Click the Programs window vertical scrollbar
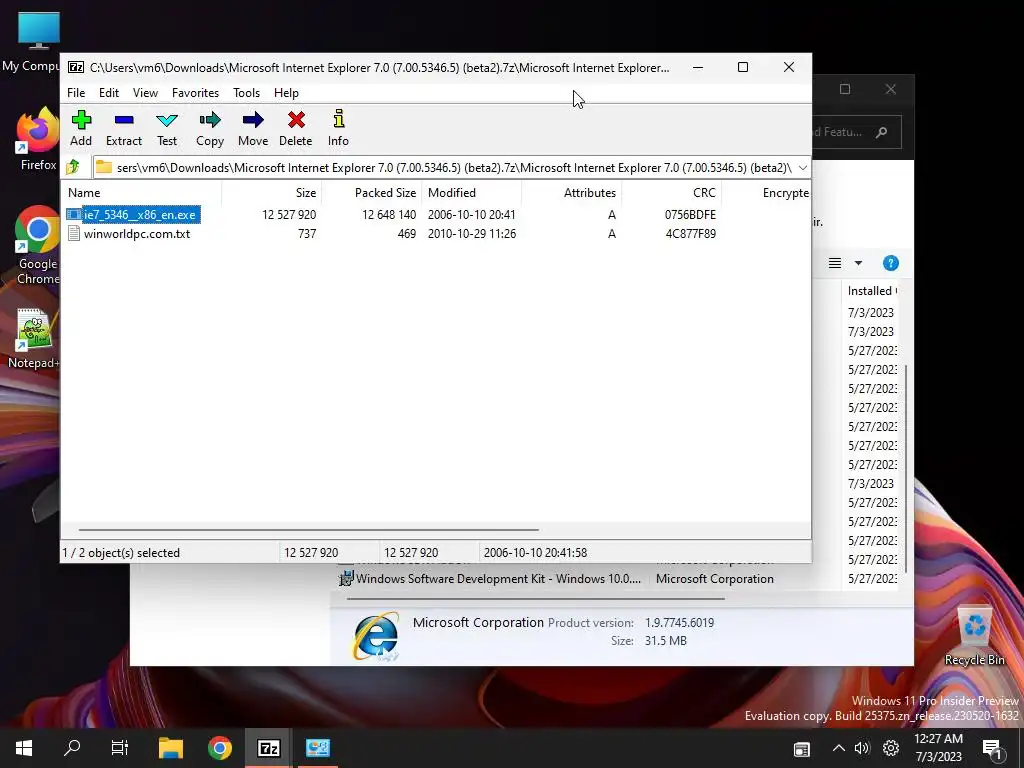Viewport: 1024px width, 768px height. pyautogui.click(x=905, y=468)
